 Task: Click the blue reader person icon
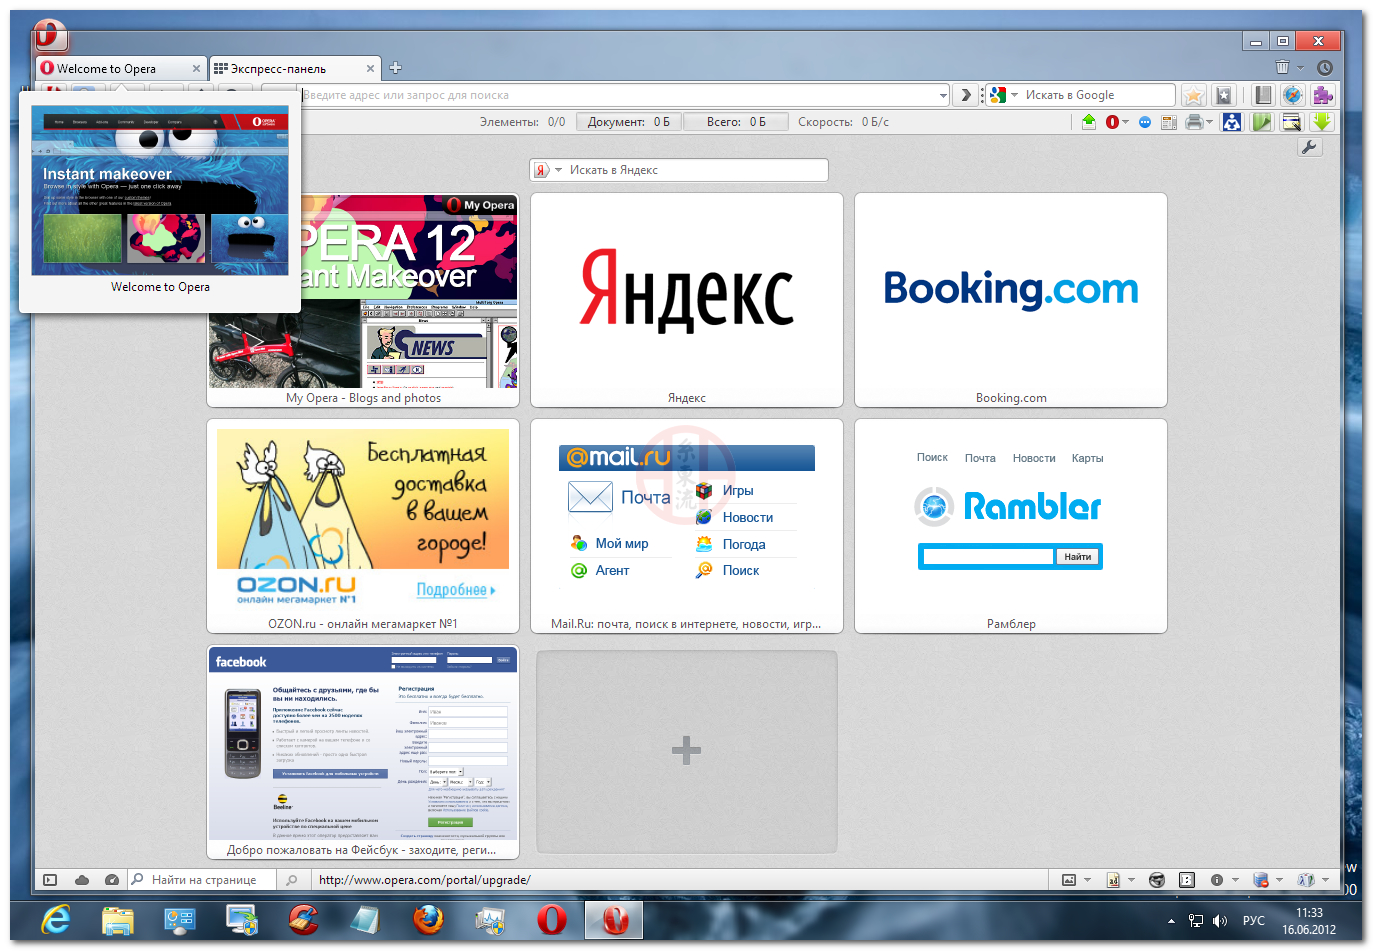pyautogui.click(x=1232, y=122)
